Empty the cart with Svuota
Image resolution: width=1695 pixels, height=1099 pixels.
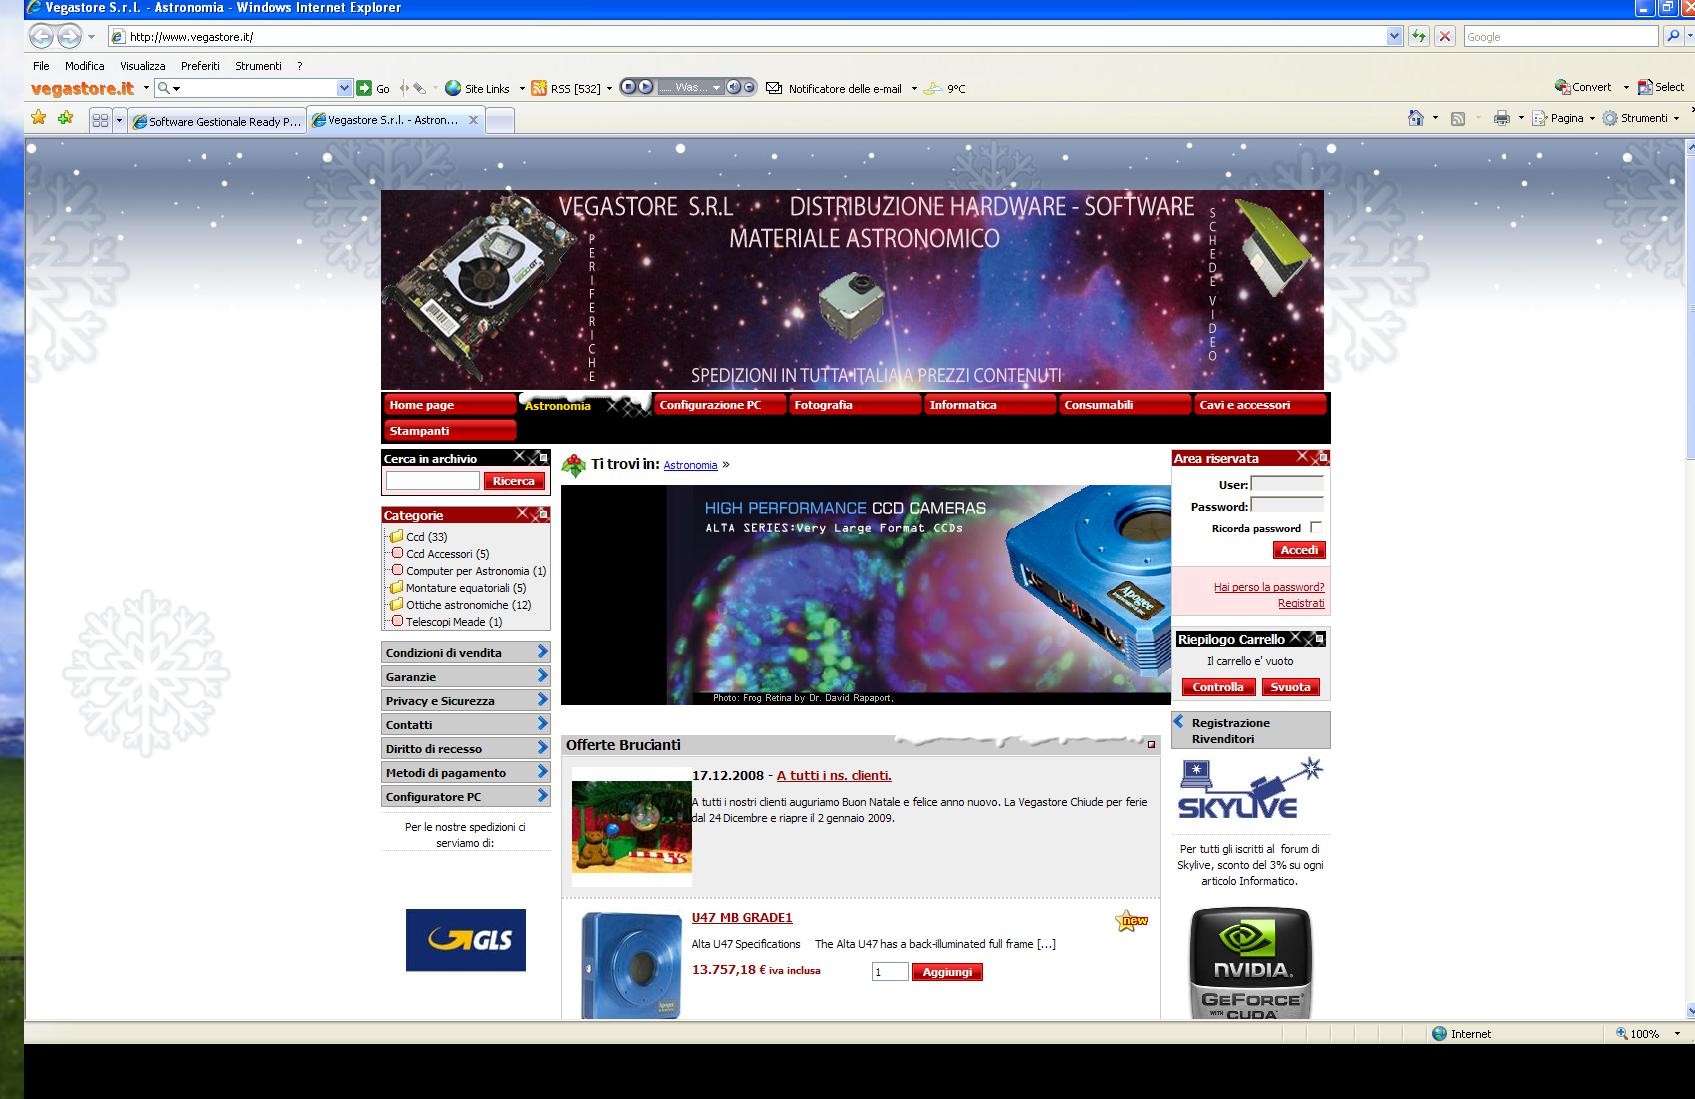1290,687
